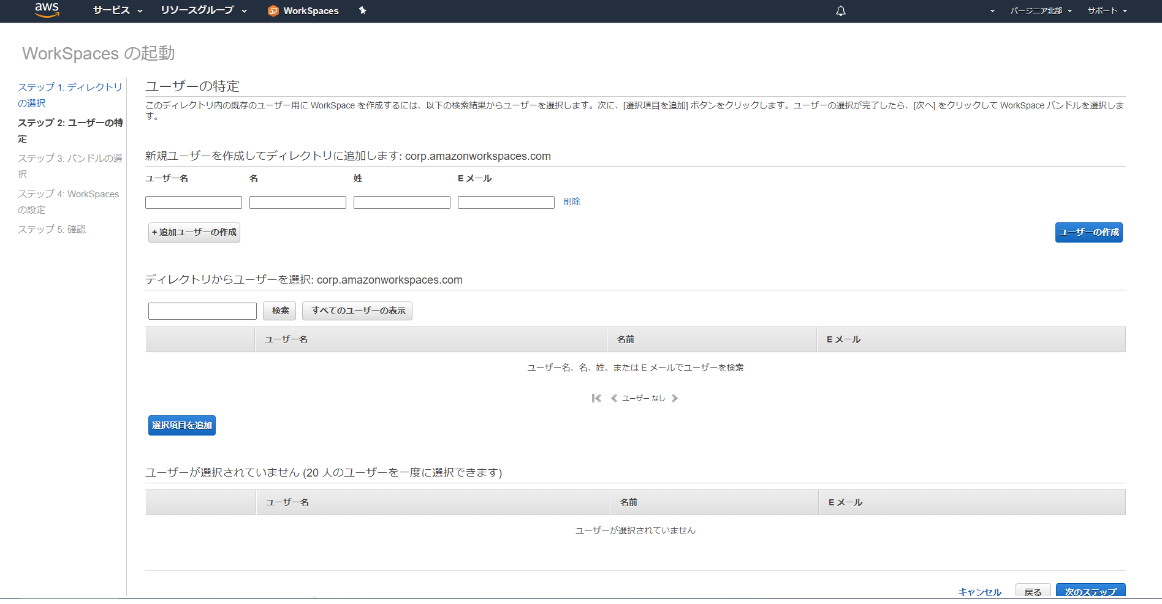The height and width of the screenshot is (604, 1162).
Task: Click the pin shortcut icon in the navbar
Action: point(362,10)
